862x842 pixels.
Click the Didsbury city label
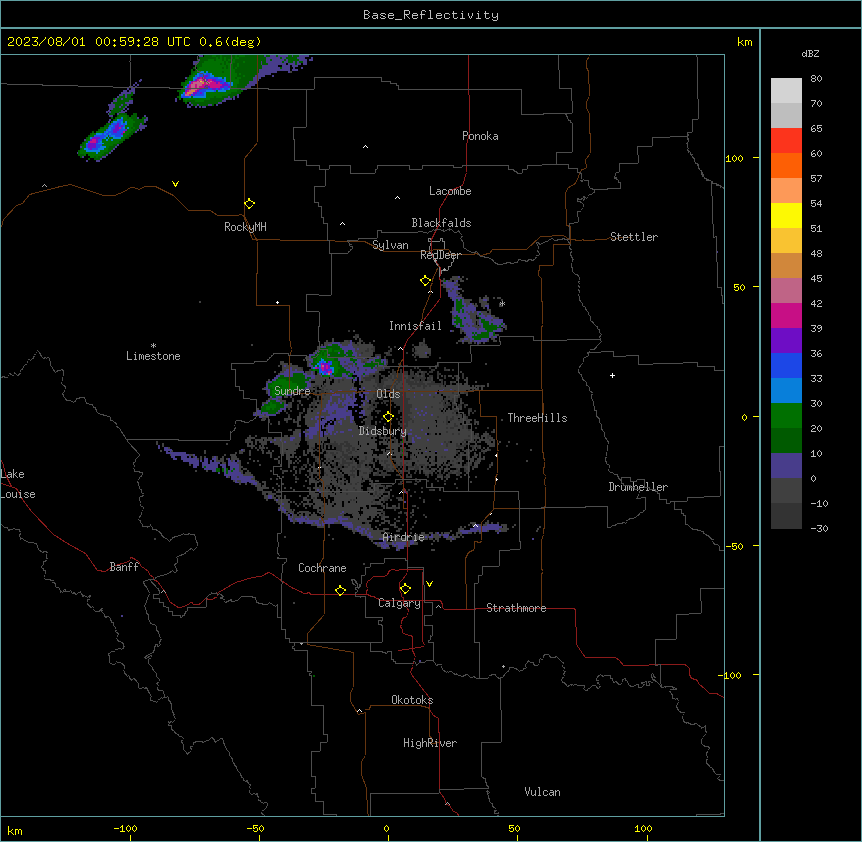[383, 431]
